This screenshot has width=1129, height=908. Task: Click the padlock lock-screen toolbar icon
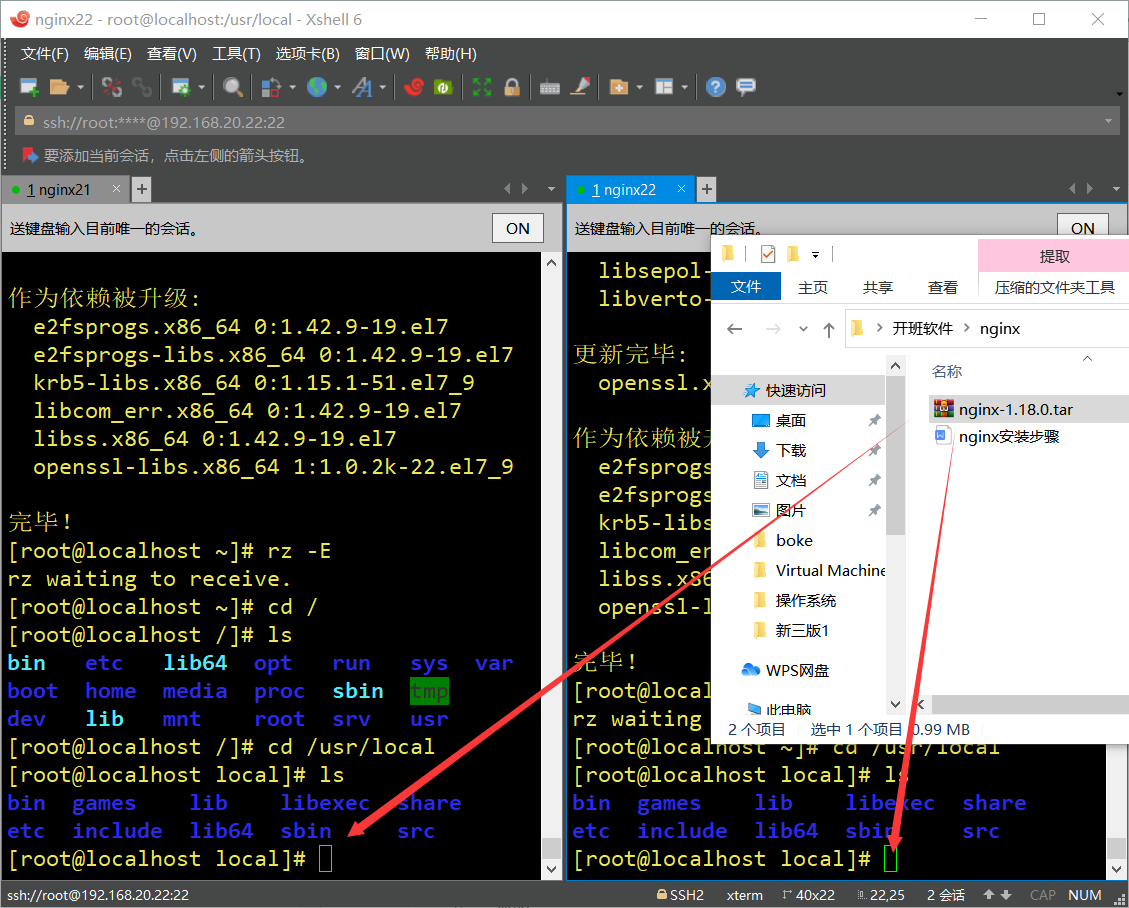(512, 87)
